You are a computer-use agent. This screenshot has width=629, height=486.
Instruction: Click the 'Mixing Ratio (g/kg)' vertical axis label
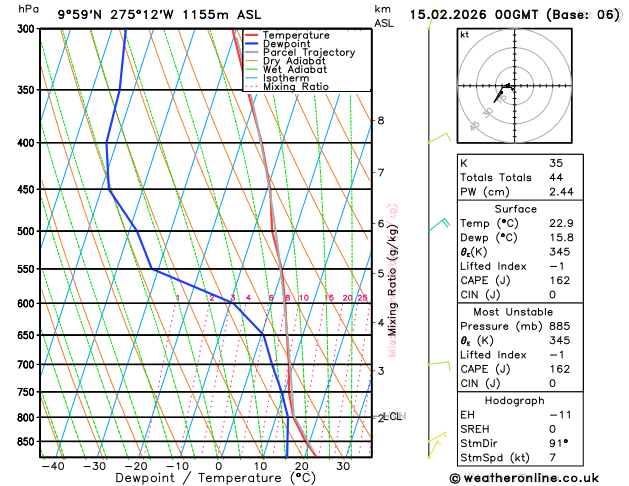click(x=393, y=281)
